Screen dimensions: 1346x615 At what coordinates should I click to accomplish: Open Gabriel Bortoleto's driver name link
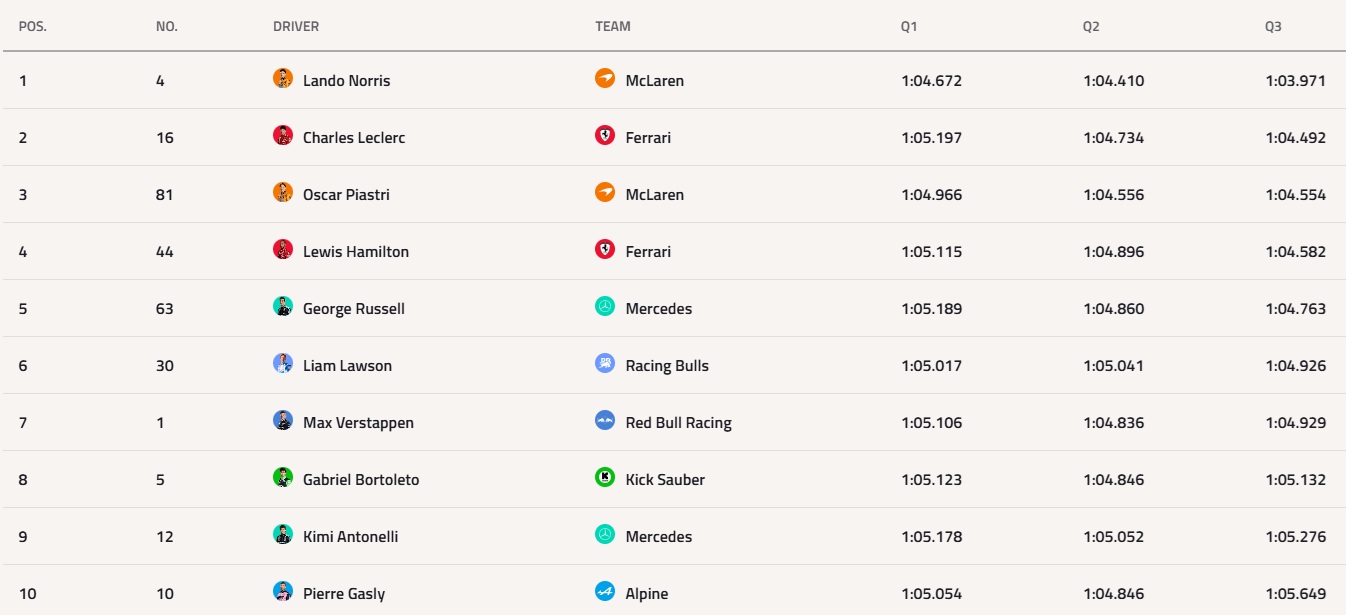[361, 480]
